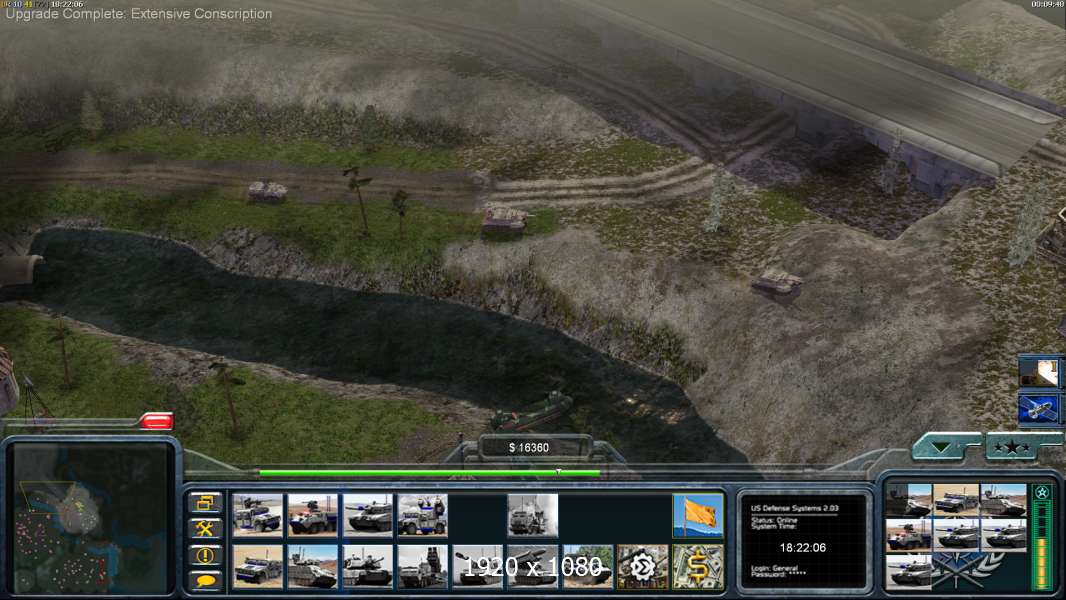The height and width of the screenshot is (600, 1066).
Task: Click the yellow exclamation mark alert icon
Action: [205, 555]
